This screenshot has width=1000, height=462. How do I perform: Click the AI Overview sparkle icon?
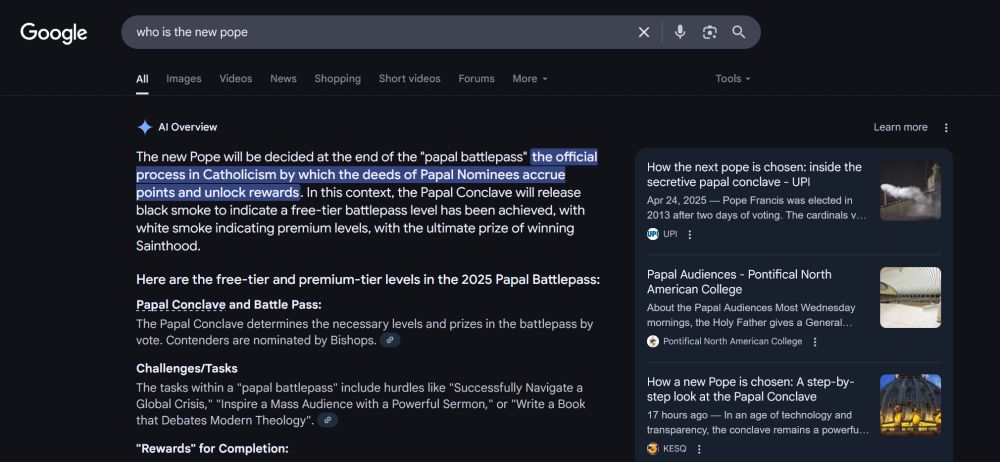tap(144, 127)
